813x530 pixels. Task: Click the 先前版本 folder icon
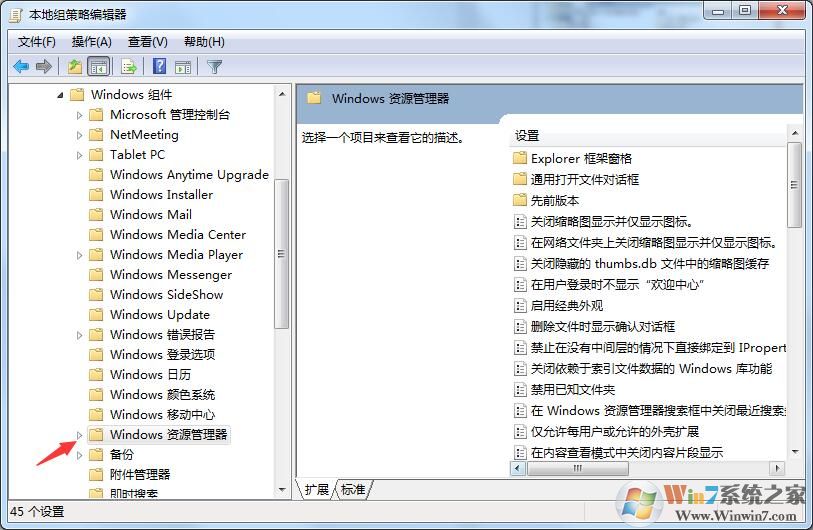[520, 200]
